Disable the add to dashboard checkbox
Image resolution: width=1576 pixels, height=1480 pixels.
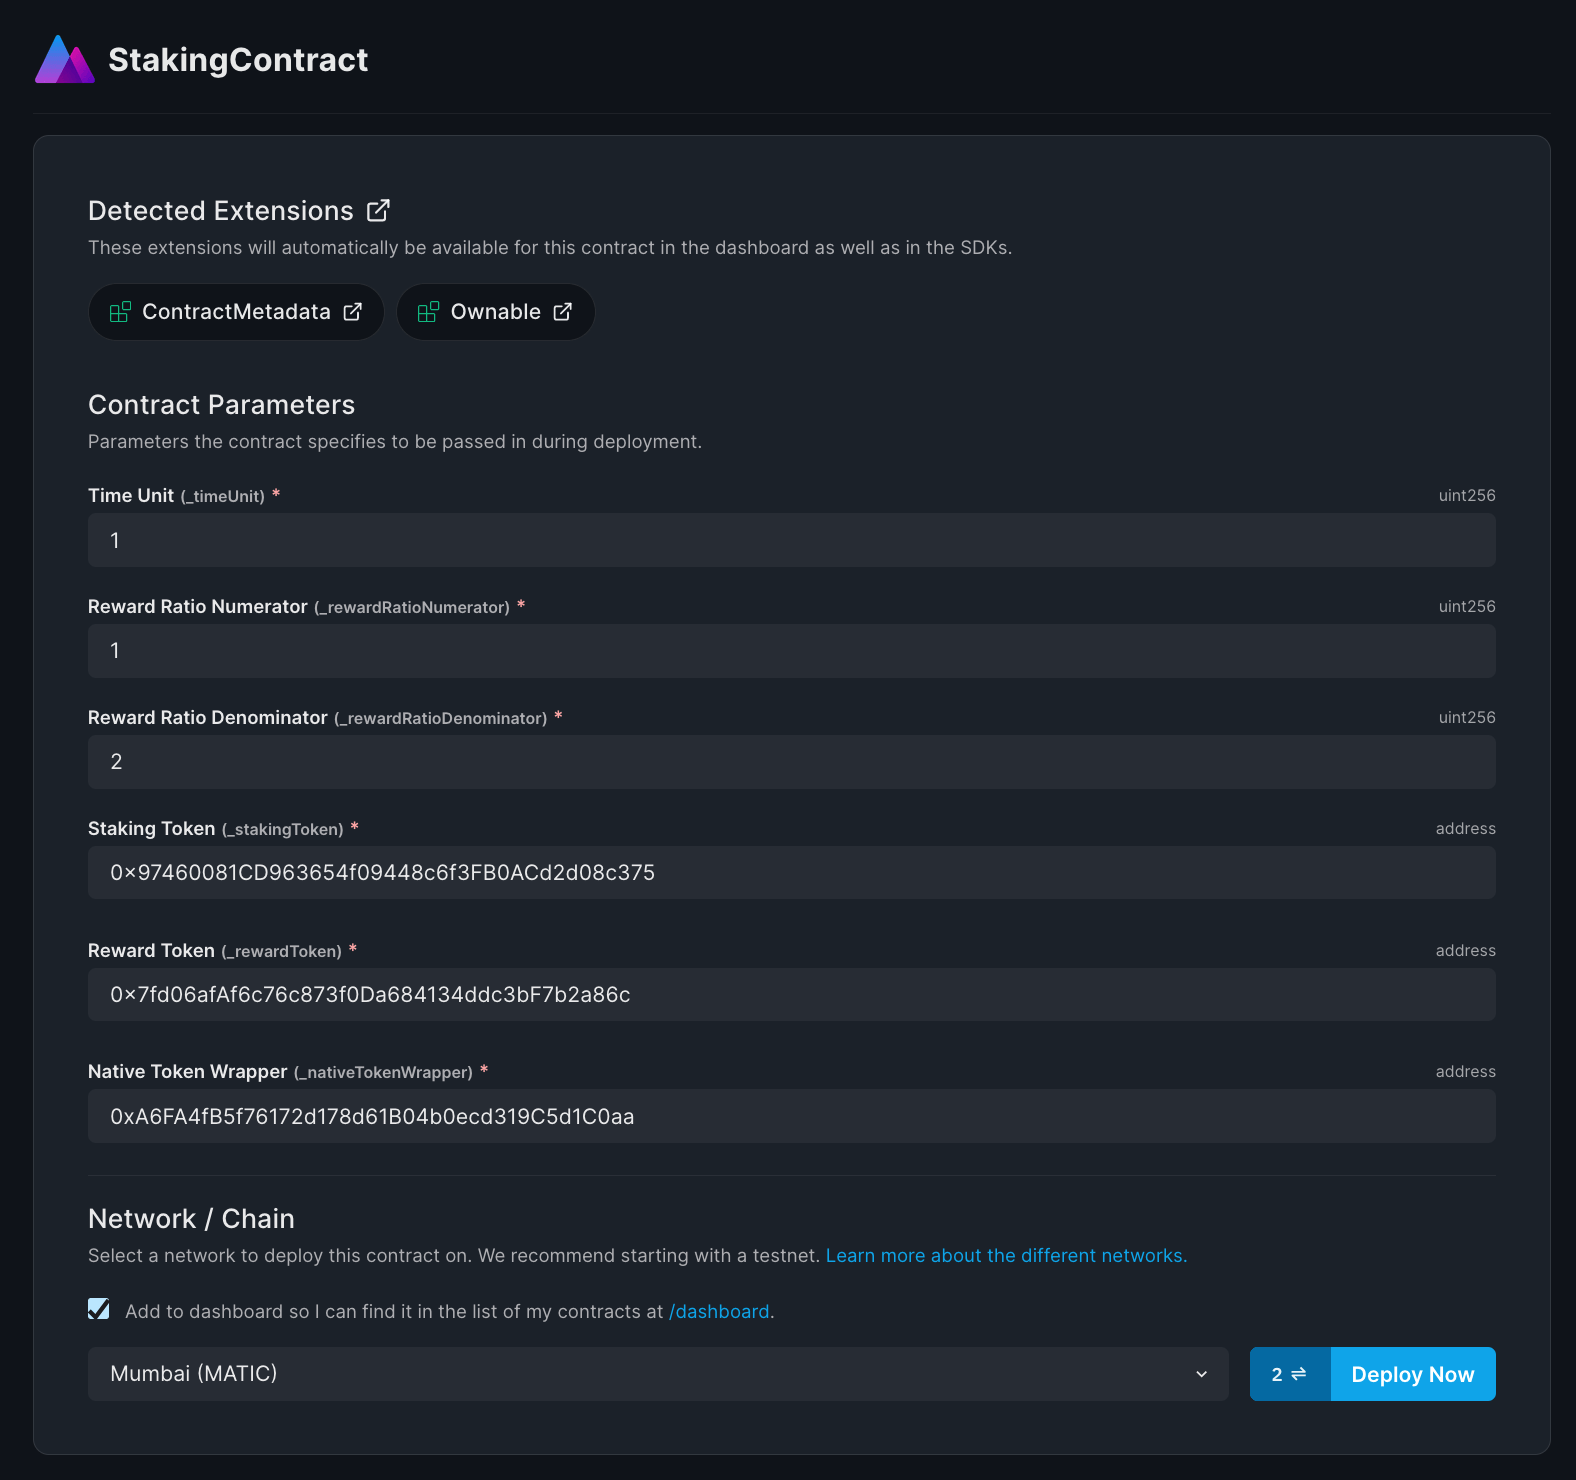(x=98, y=1307)
